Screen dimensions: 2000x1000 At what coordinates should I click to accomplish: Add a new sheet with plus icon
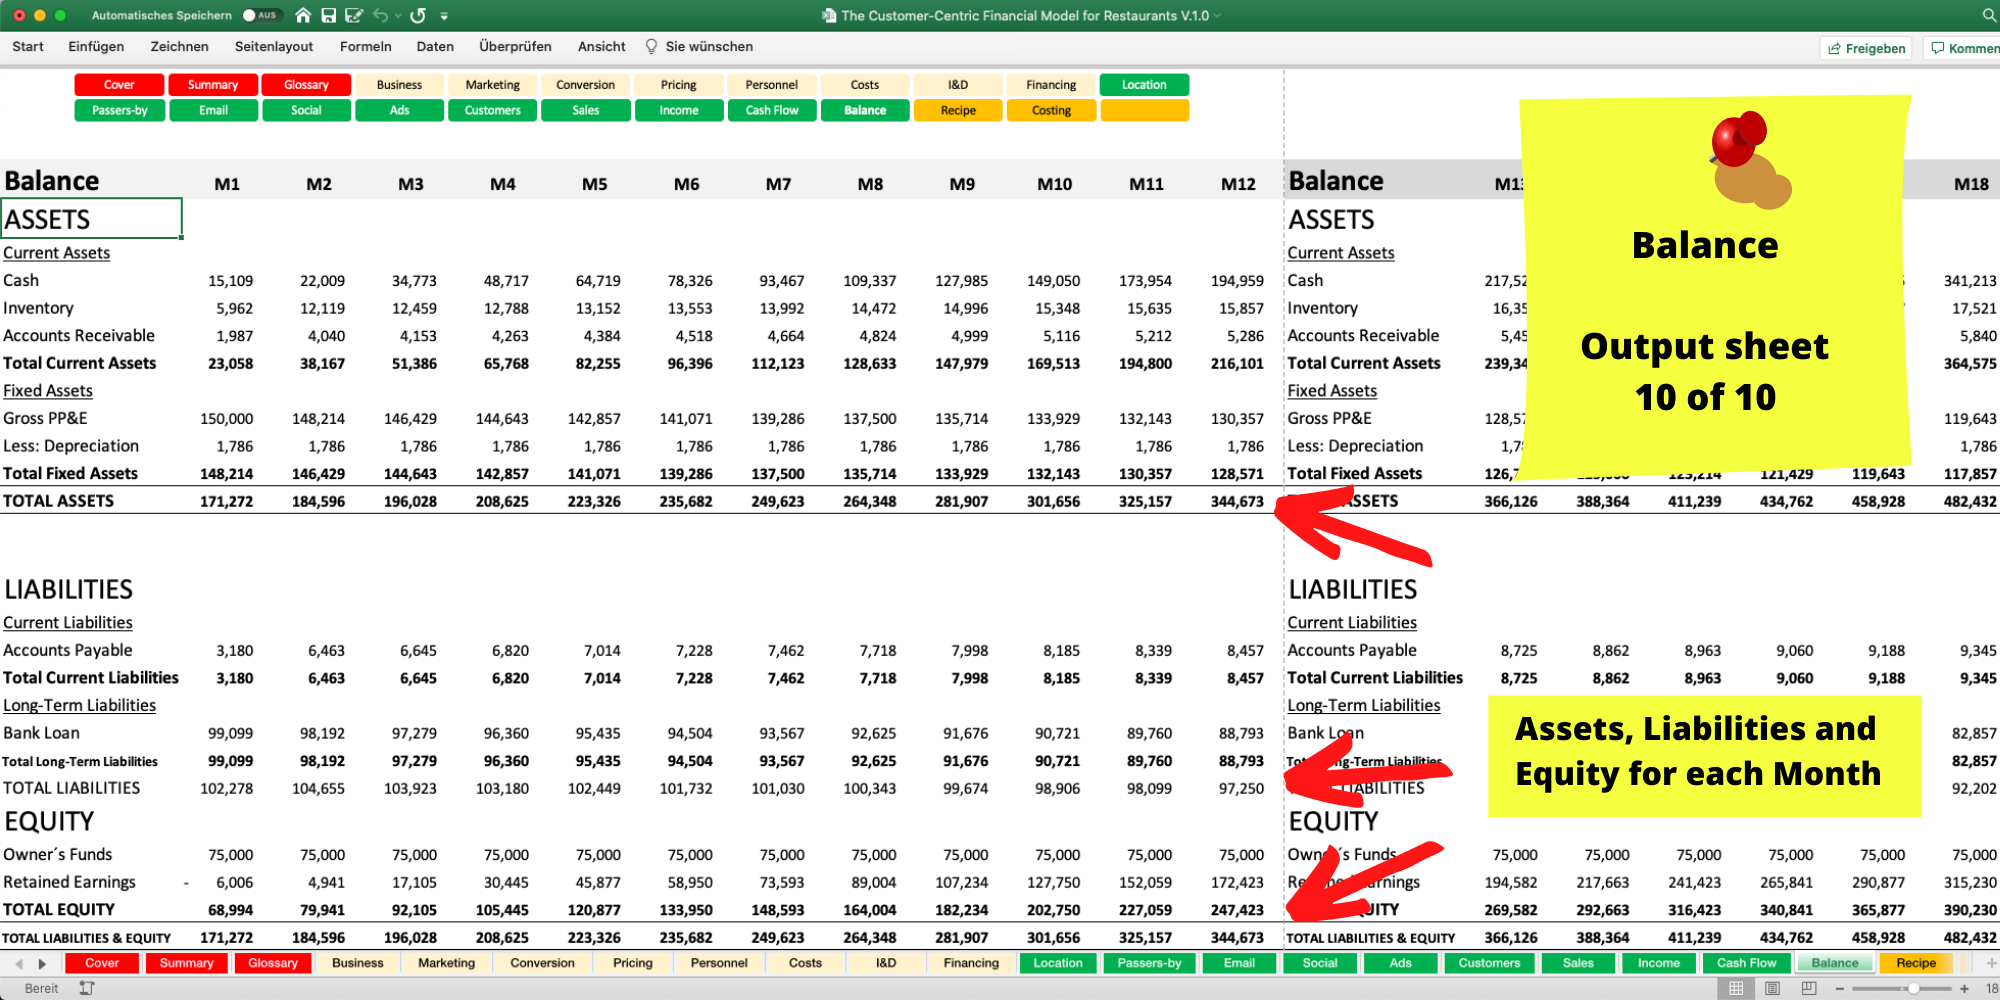pyautogui.click(x=1991, y=963)
